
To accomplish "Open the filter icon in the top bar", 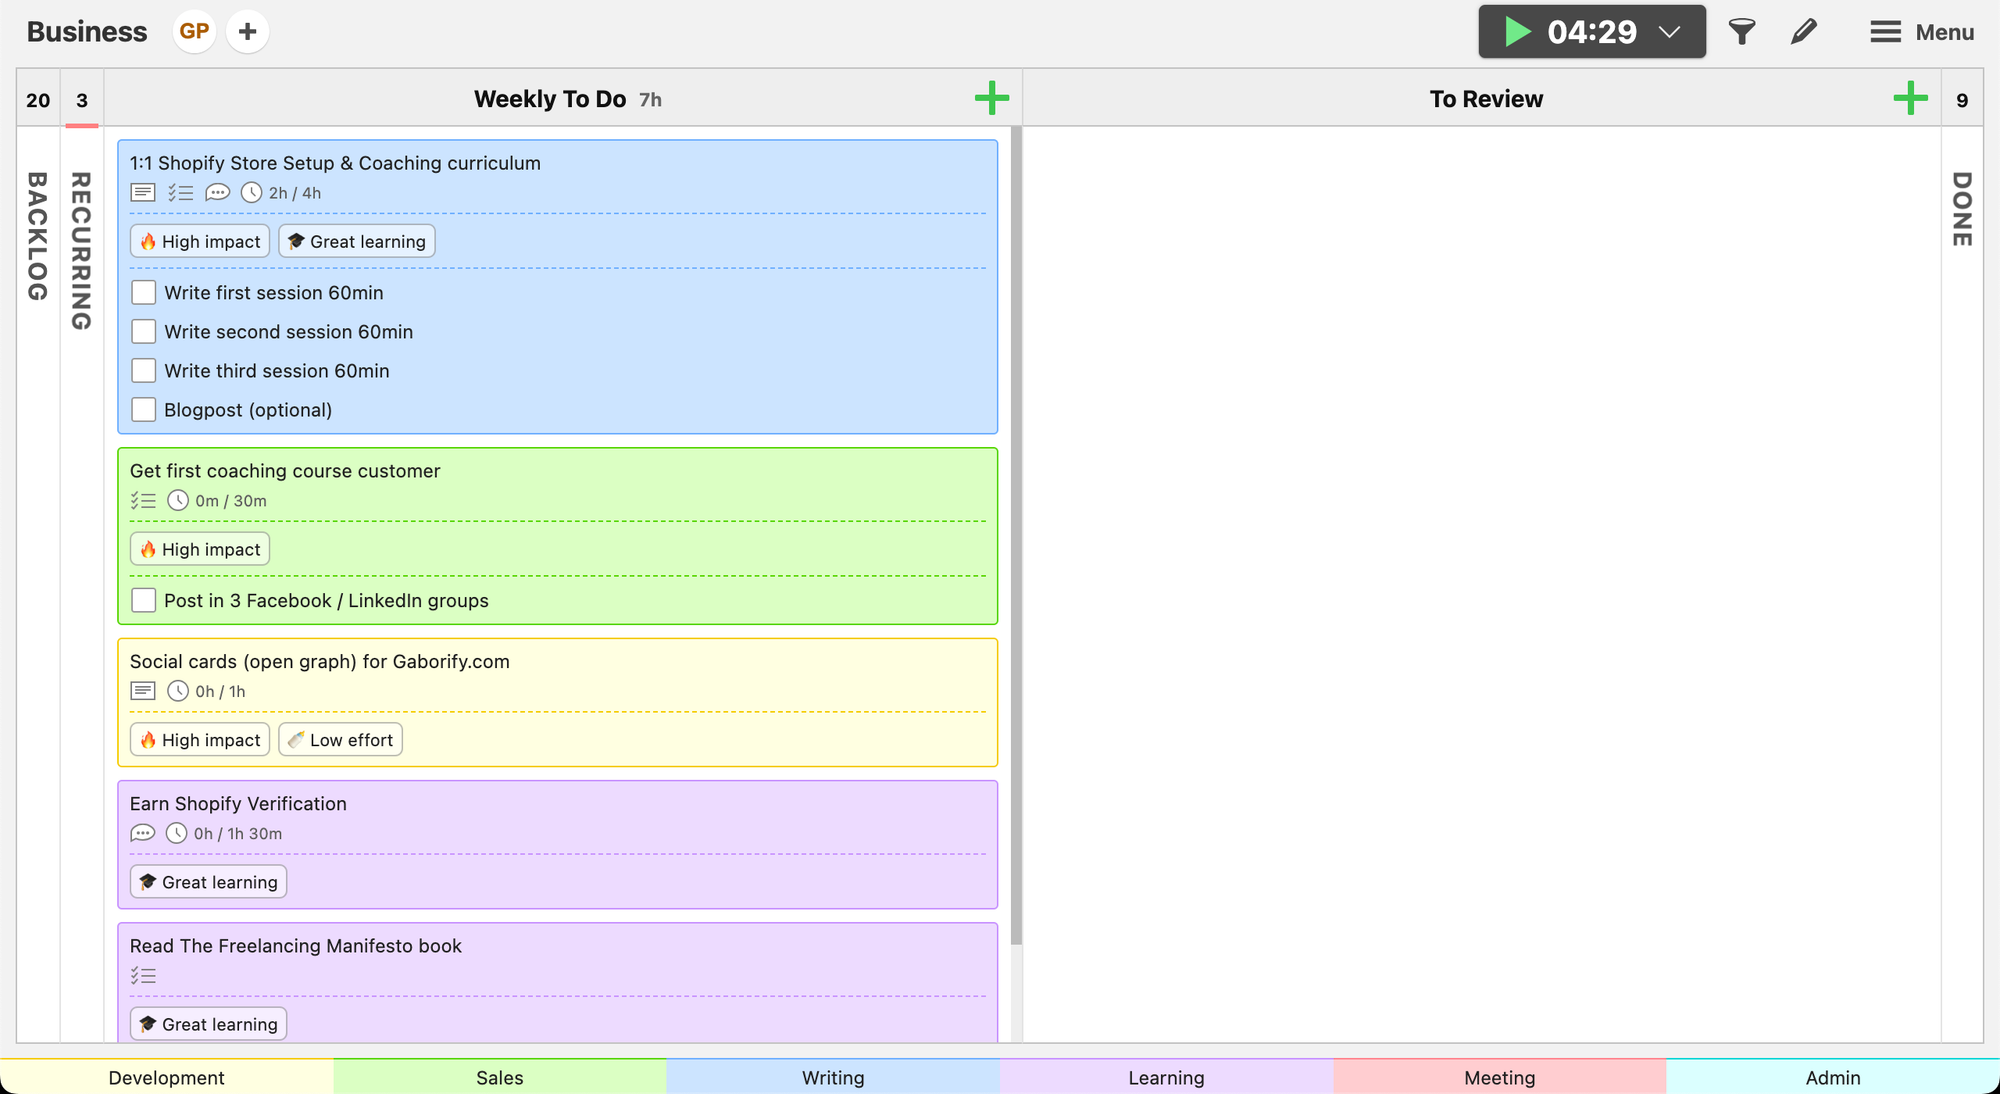I will [x=1742, y=31].
